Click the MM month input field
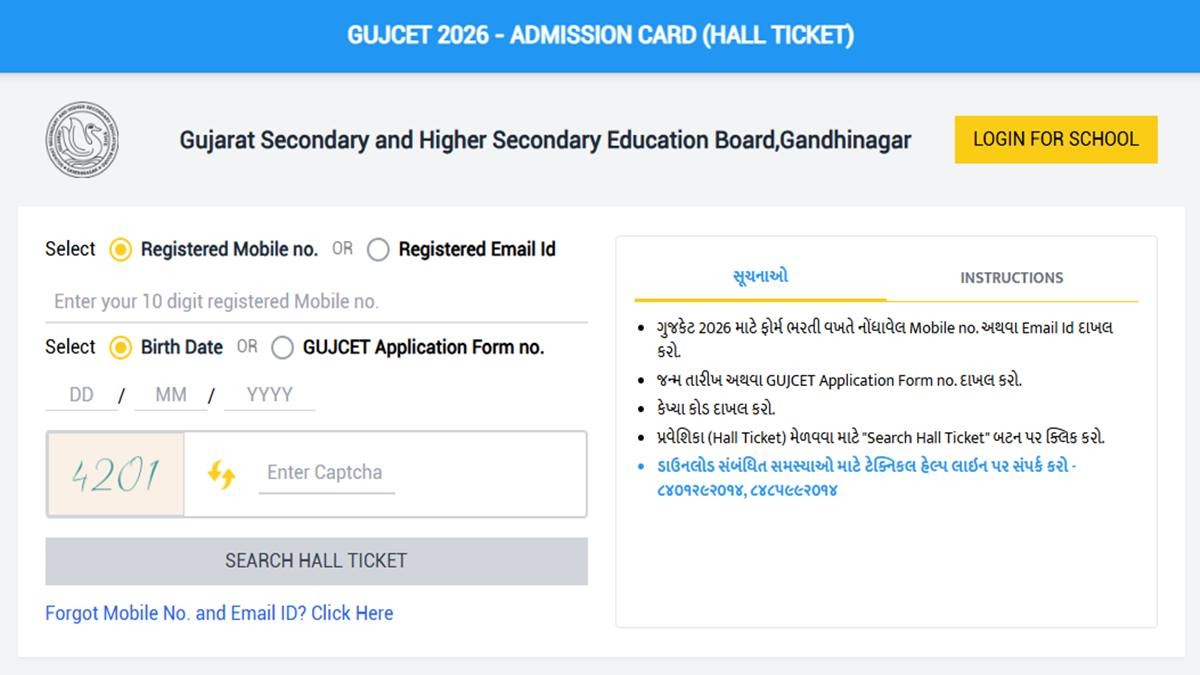The height and width of the screenshot is (675, 1200). pos(171,395)
